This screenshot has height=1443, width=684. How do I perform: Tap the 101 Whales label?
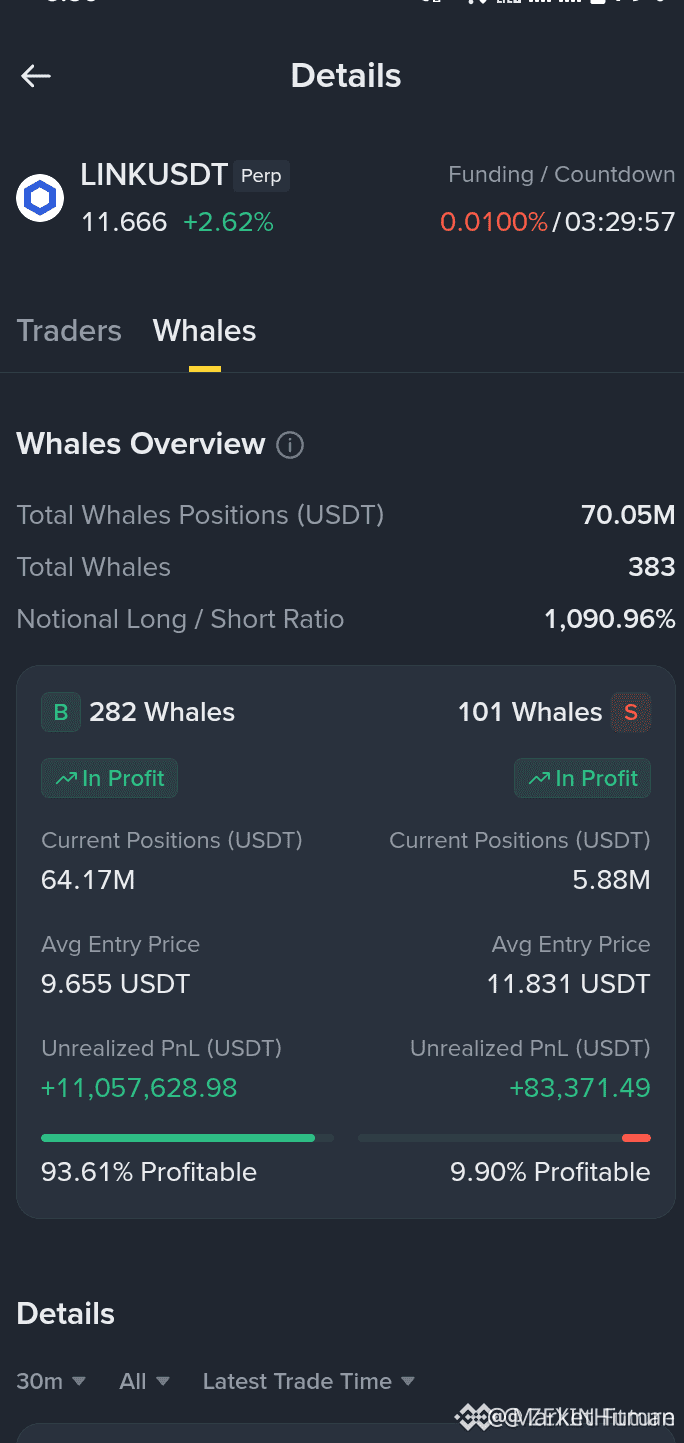point(530,712)
